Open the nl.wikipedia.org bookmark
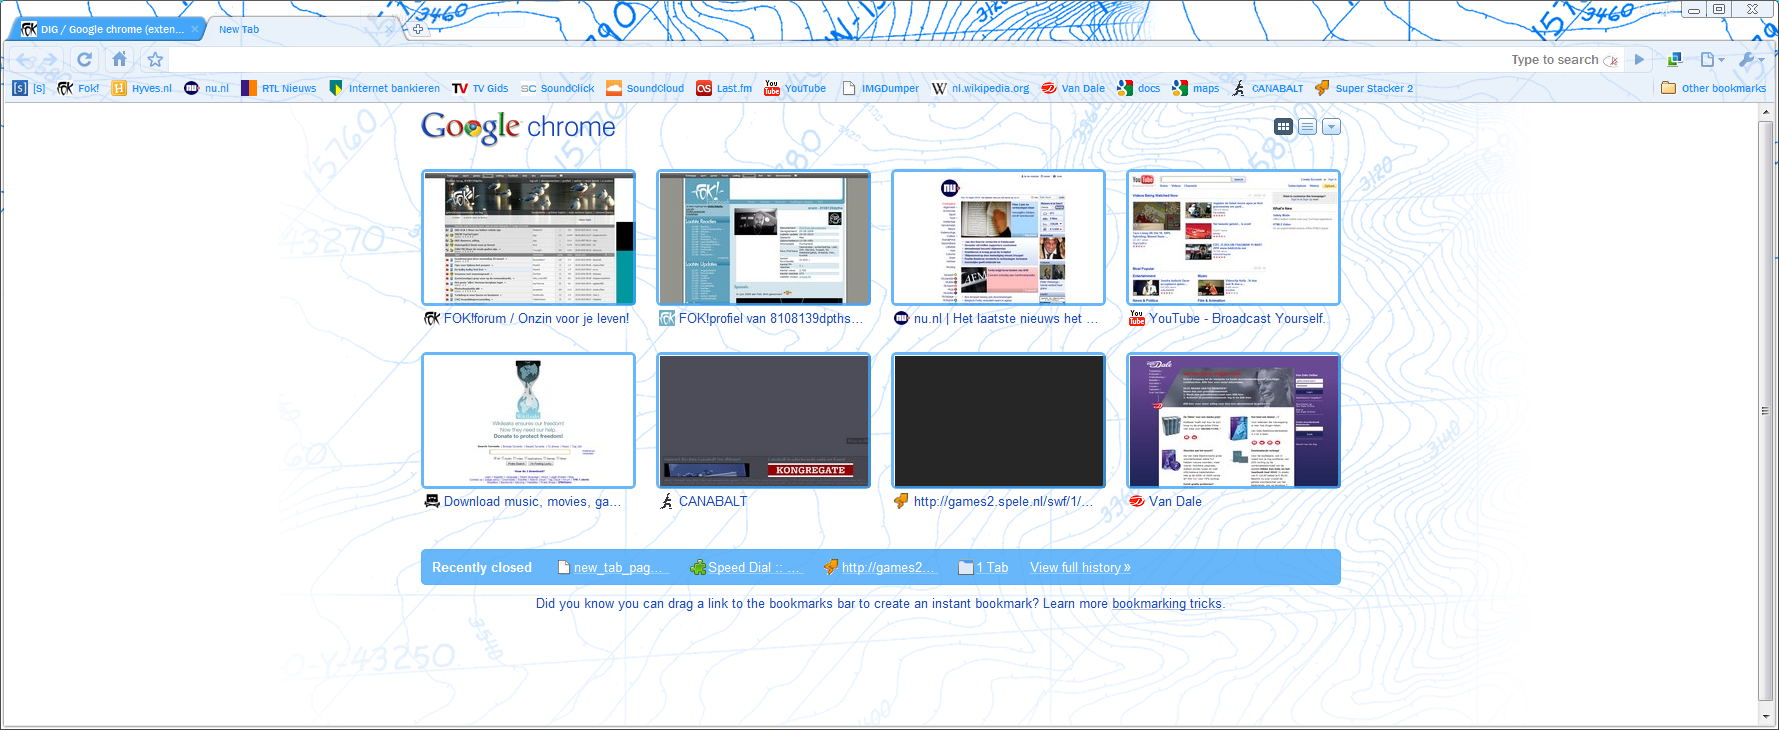Screen dimensions: 1779x730 (x=980, y=88)
